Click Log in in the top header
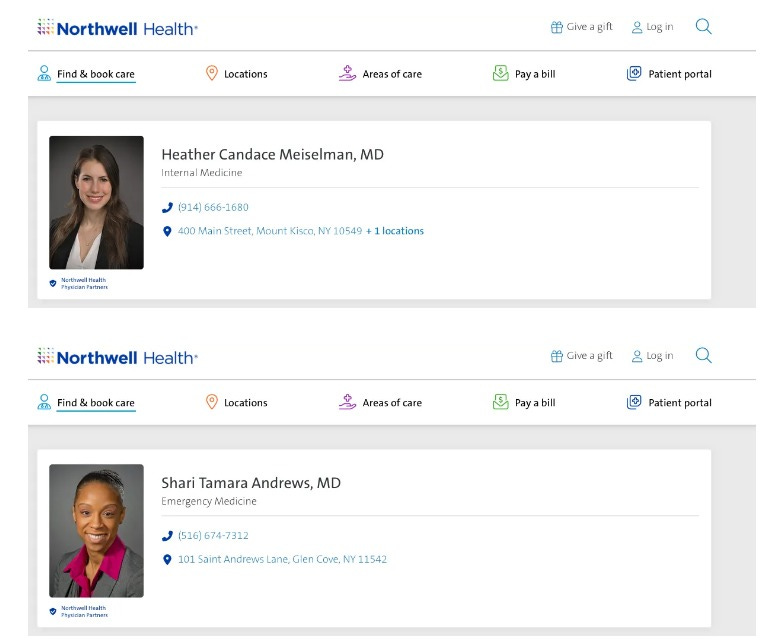The image size is (769, 643). point(660,27)
